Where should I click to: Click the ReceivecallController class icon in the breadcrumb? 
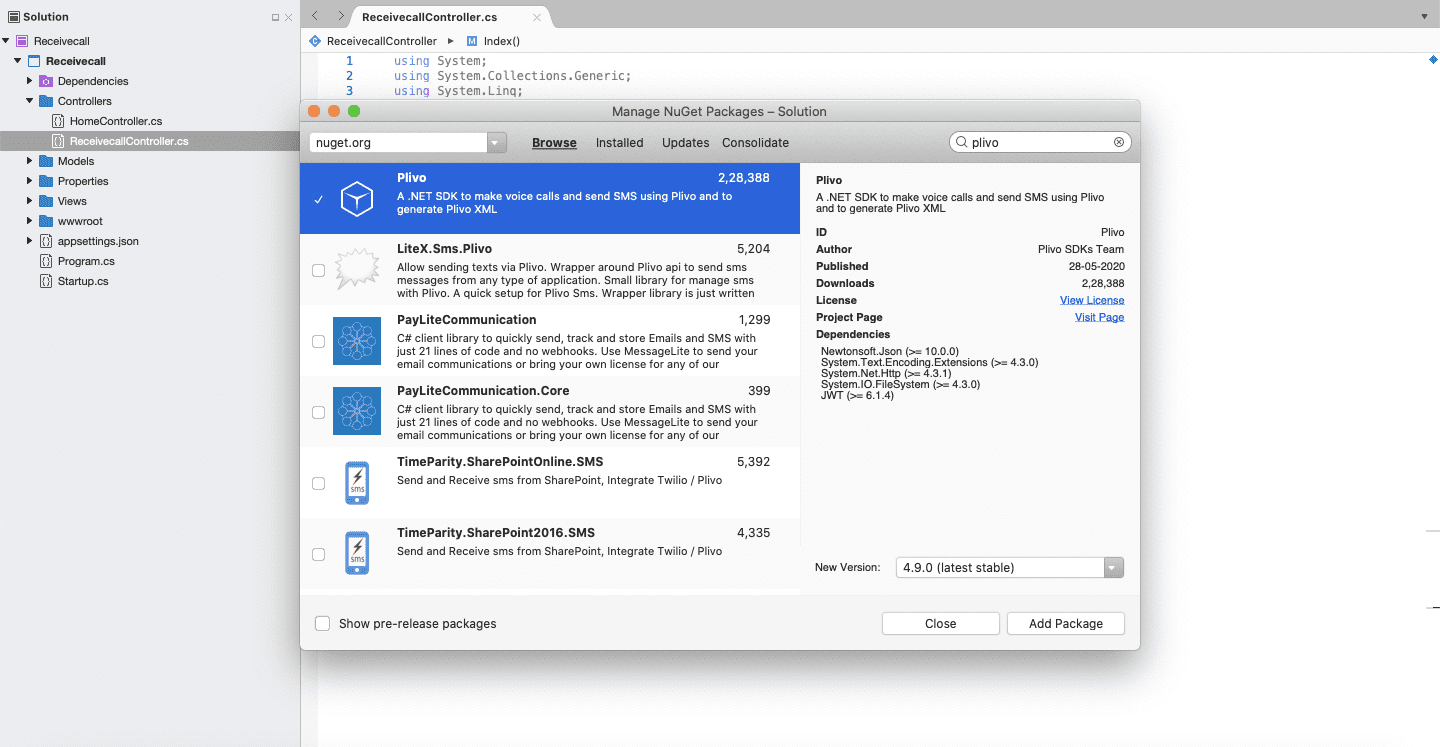[315, 41]
